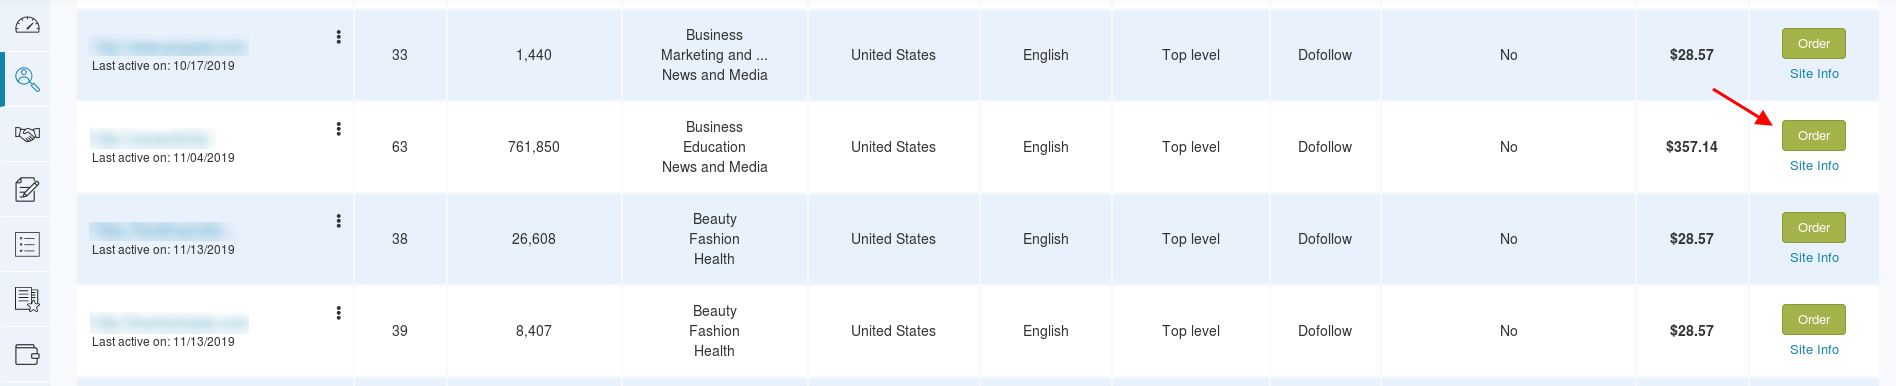Viewport: 1896px width, 386px height.
Task: Expand options for the site with 26,608 traffic
Action: (339, 221)
